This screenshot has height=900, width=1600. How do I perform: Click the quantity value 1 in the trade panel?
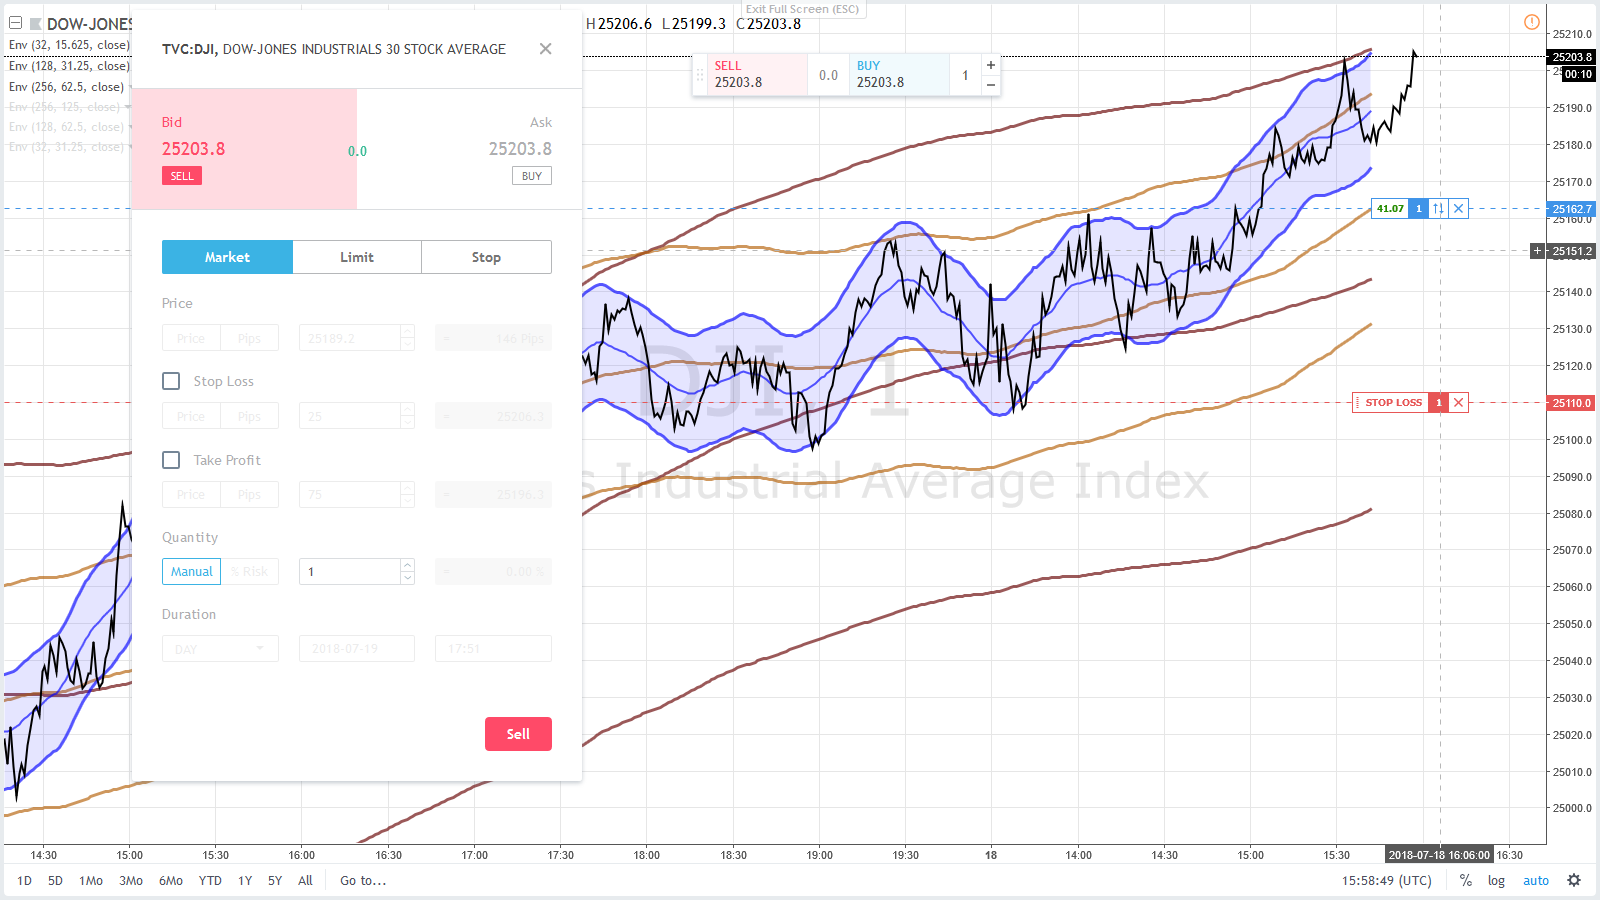[965, 75]
